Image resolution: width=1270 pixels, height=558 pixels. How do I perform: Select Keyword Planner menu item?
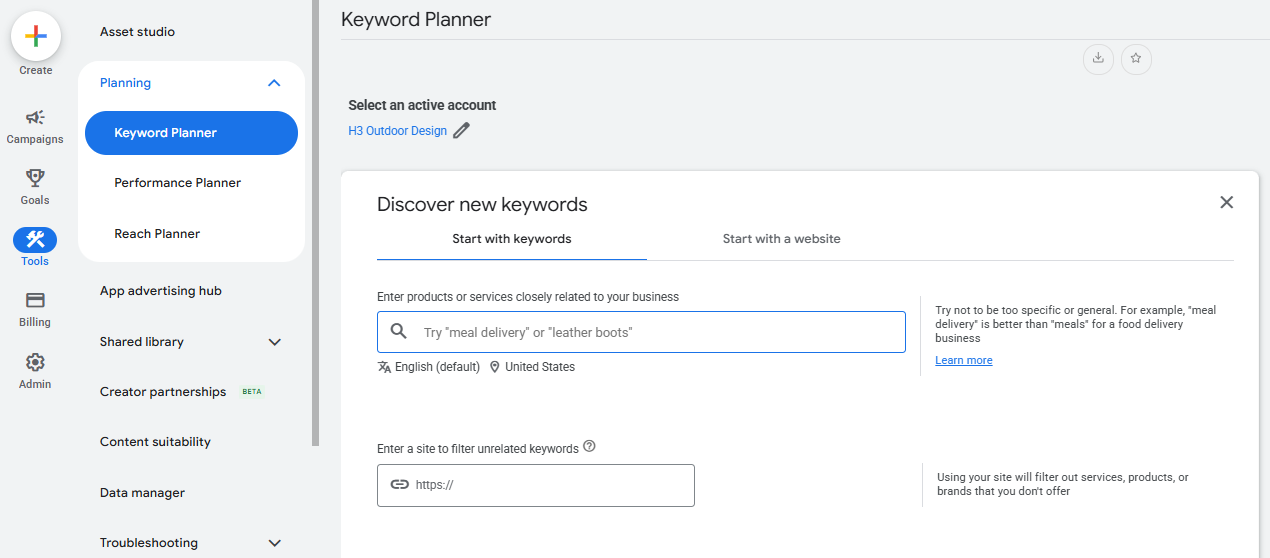(191, 133)
